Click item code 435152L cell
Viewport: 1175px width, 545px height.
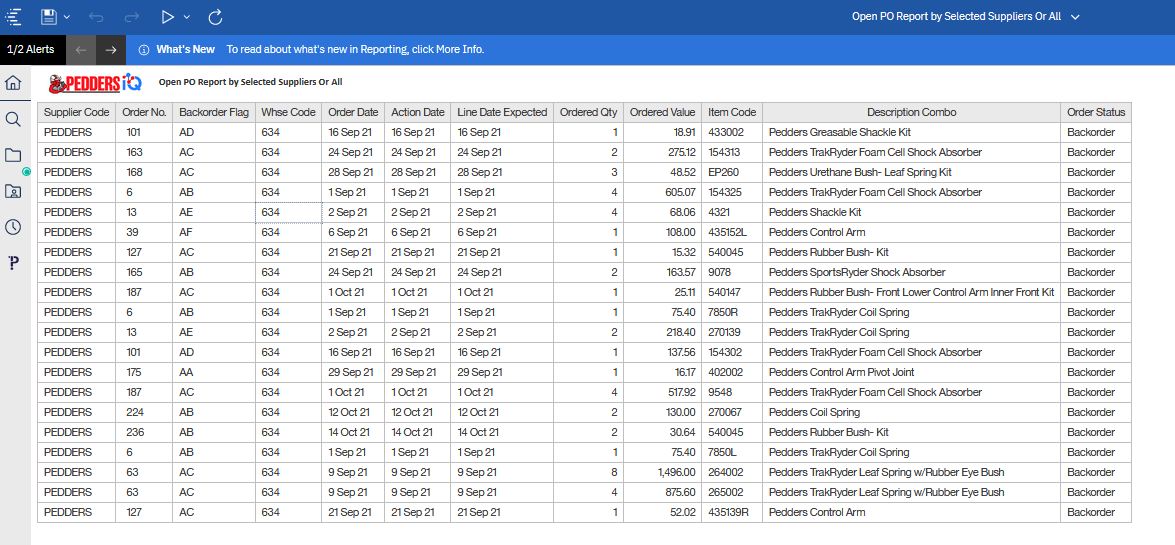[x=732, y=232]
